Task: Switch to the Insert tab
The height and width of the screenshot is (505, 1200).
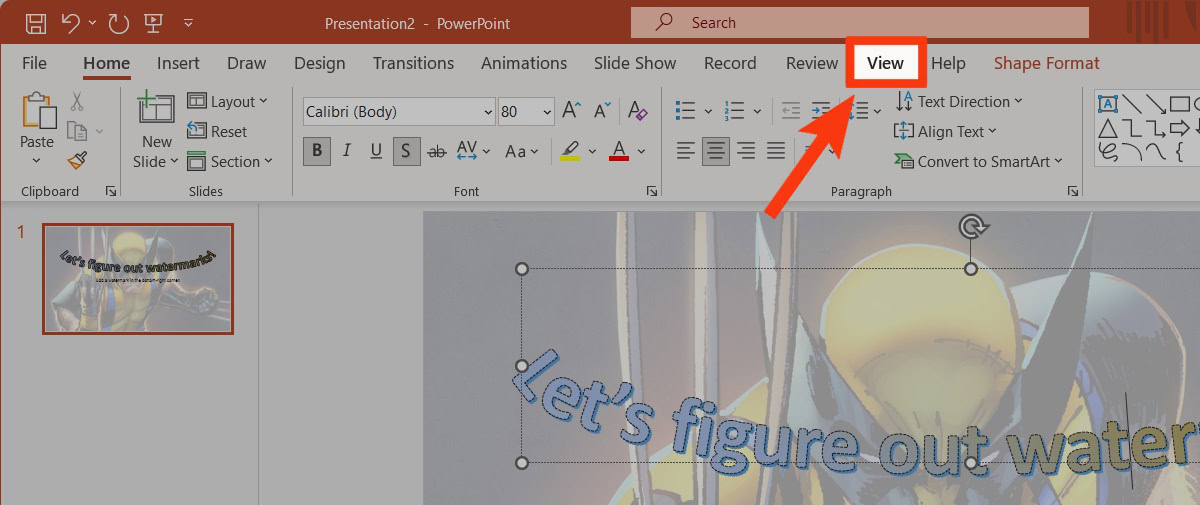Action: pos(178,63)
